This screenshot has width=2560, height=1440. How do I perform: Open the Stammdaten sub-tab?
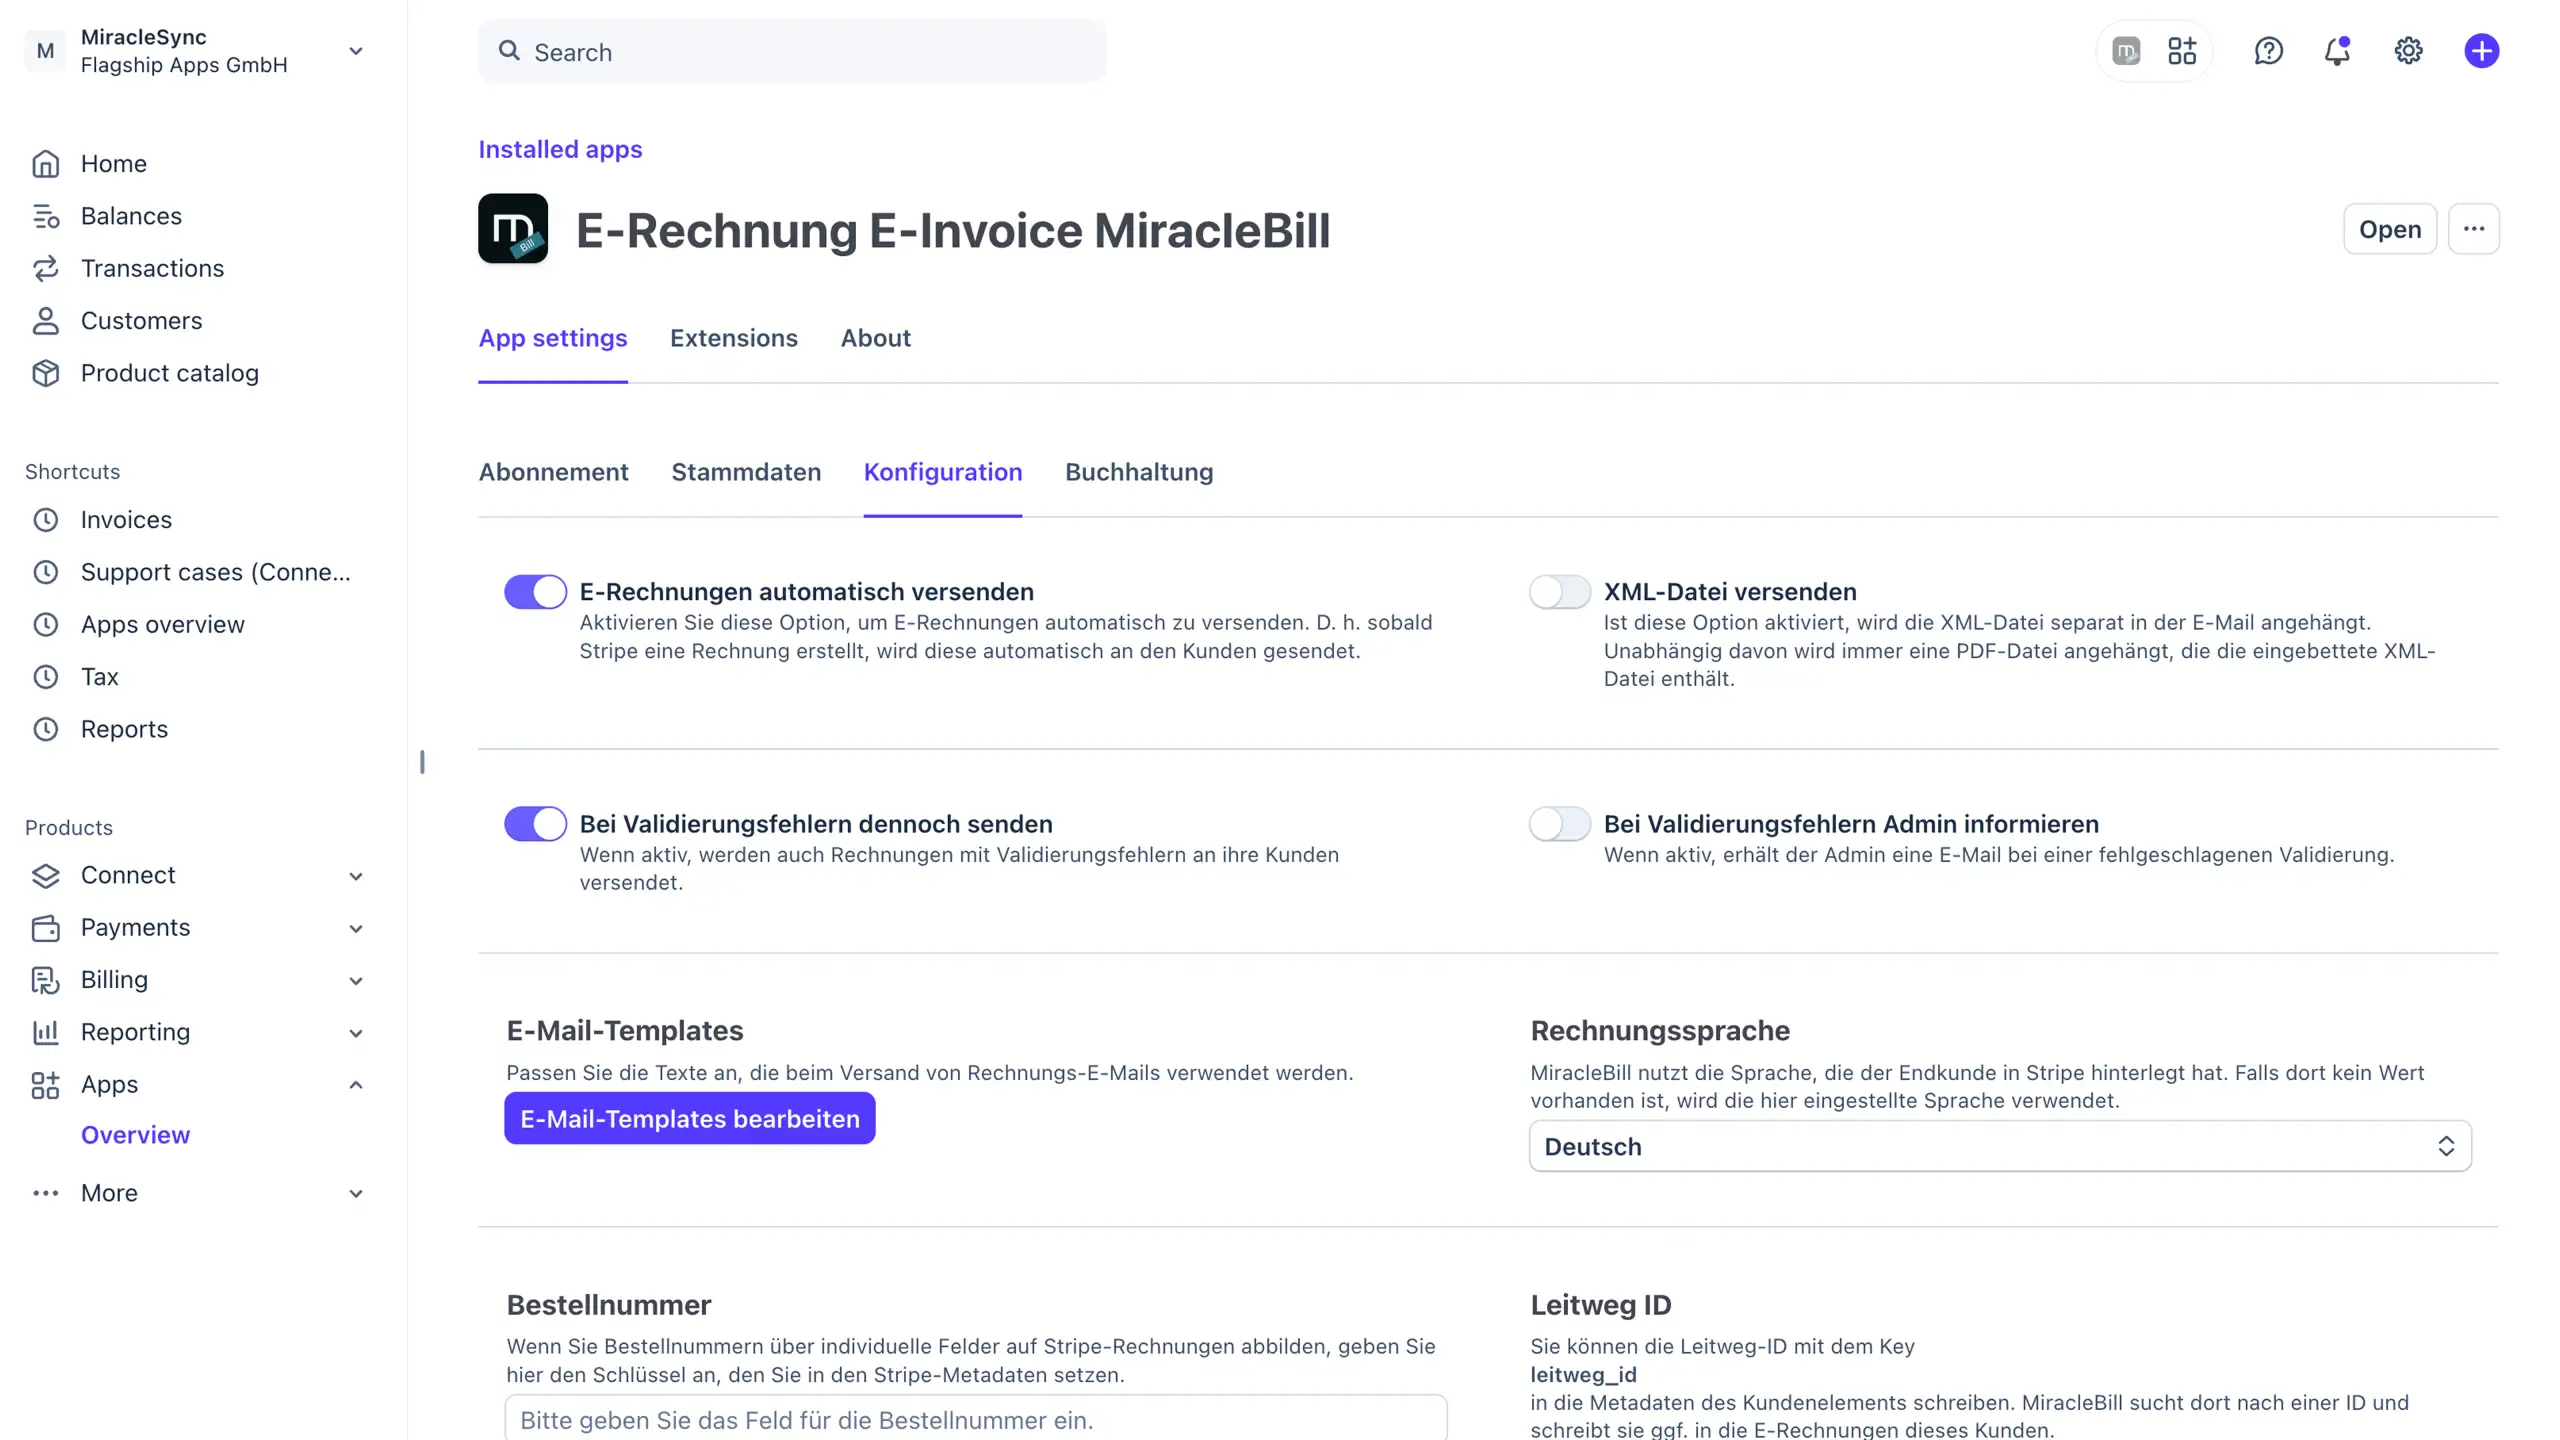pyautogui.click(x=746, y=472)
